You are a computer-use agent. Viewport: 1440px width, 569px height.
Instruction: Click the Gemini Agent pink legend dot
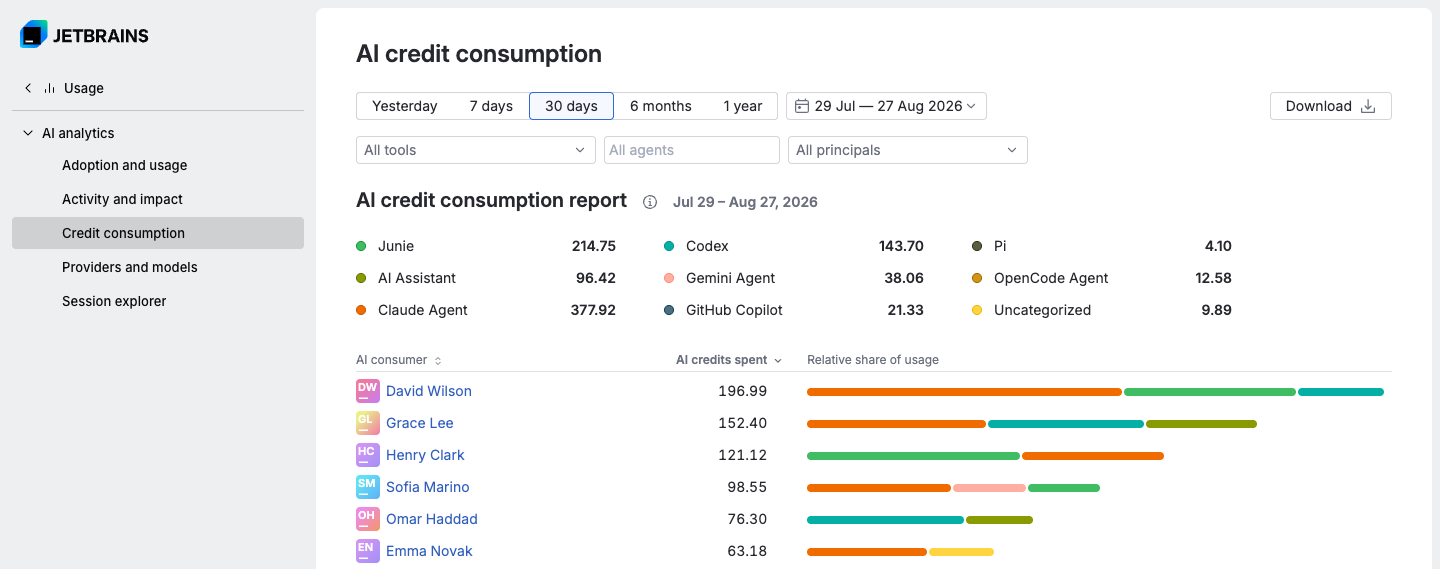669,278
